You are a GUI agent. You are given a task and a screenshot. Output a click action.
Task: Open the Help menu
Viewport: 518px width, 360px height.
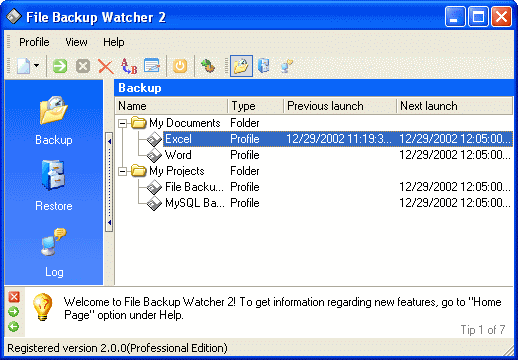(x=114, y=42)
